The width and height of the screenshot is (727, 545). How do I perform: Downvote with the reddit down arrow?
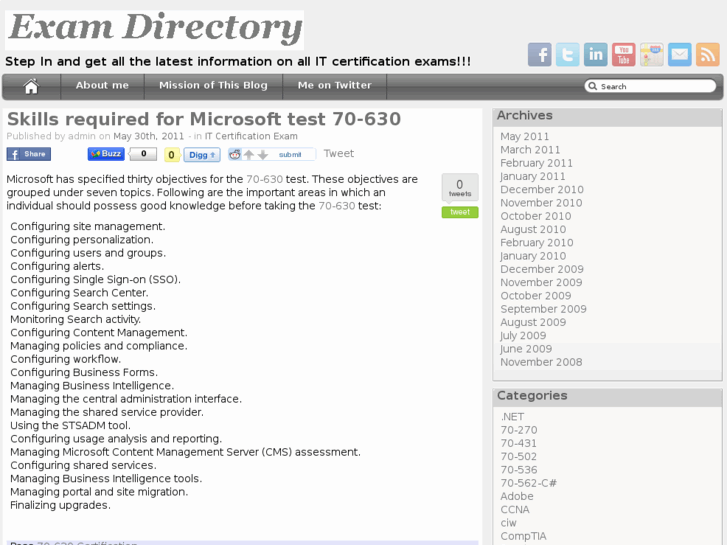263,154
